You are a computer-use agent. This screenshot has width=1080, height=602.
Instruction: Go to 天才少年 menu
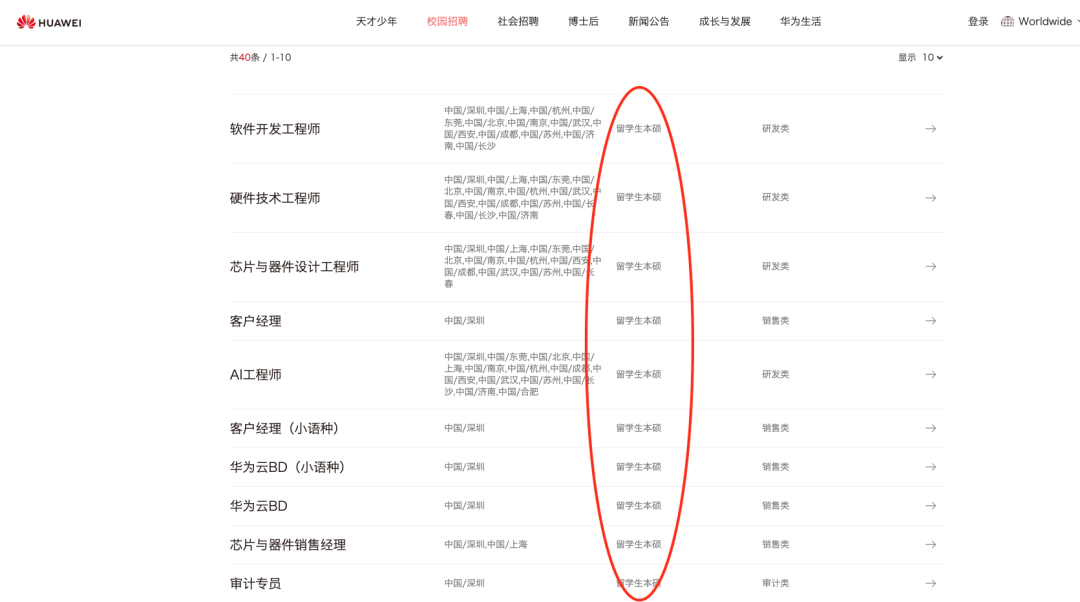[x=376, y=21]
